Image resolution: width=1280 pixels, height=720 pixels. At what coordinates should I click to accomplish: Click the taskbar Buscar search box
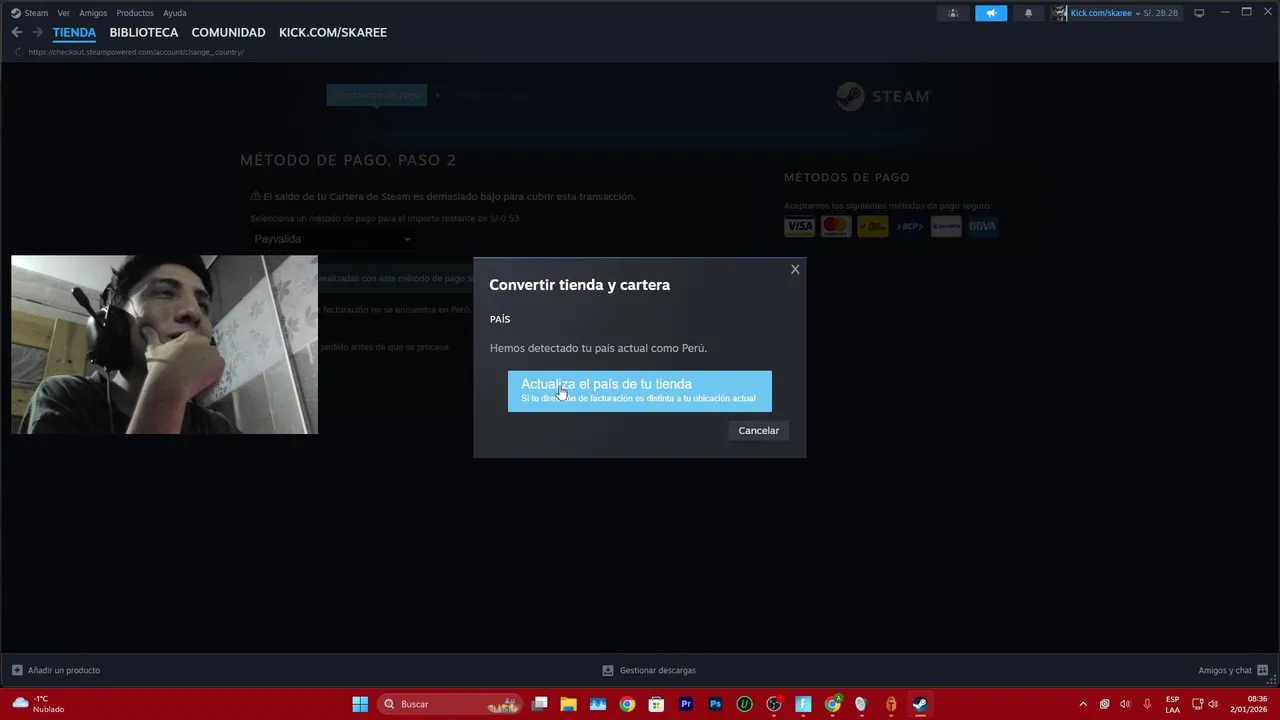point(450,704)
